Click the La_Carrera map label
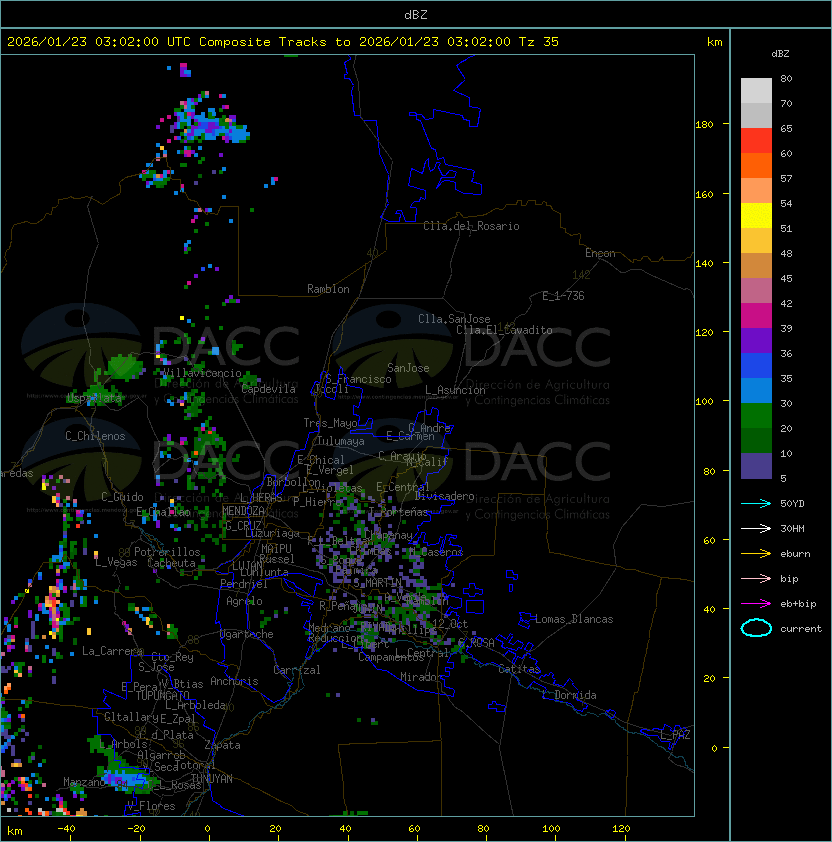Image resolution: width=832 pixels, height=842 pixels. tap(112, 651)
